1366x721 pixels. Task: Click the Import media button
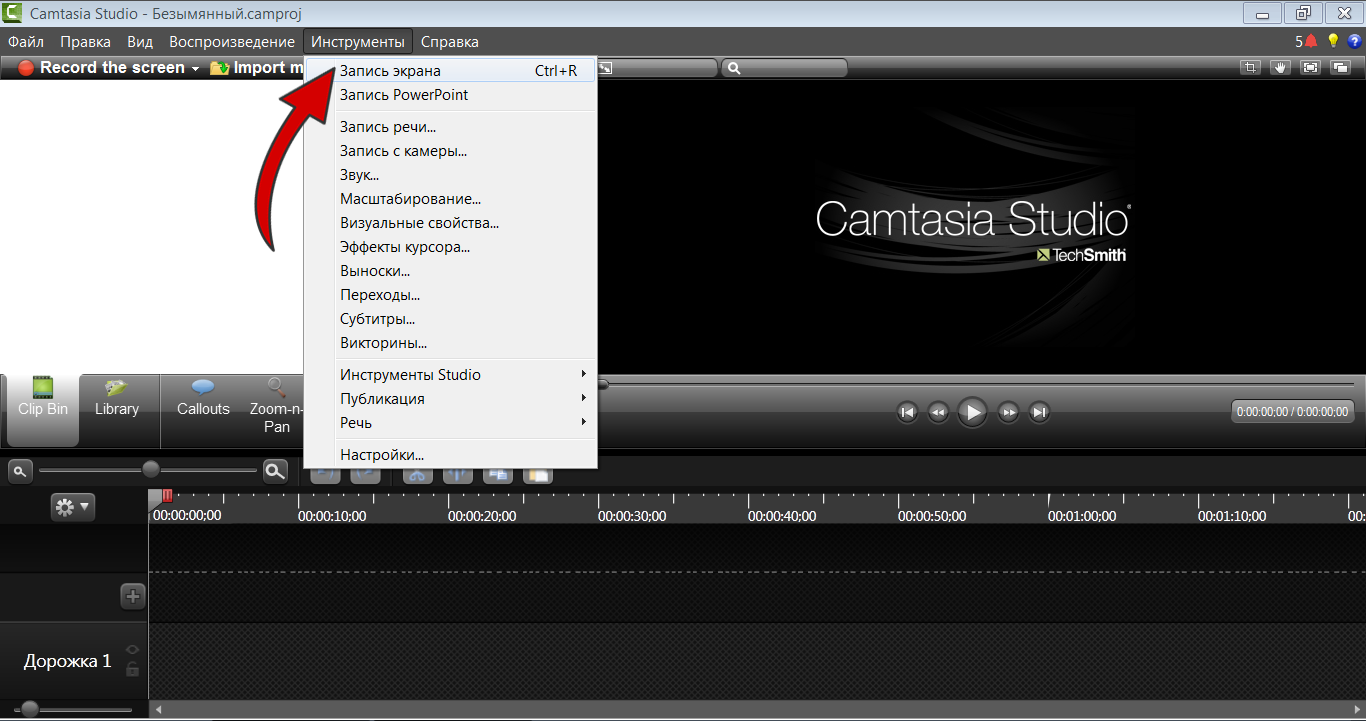(x=256, y=68)
